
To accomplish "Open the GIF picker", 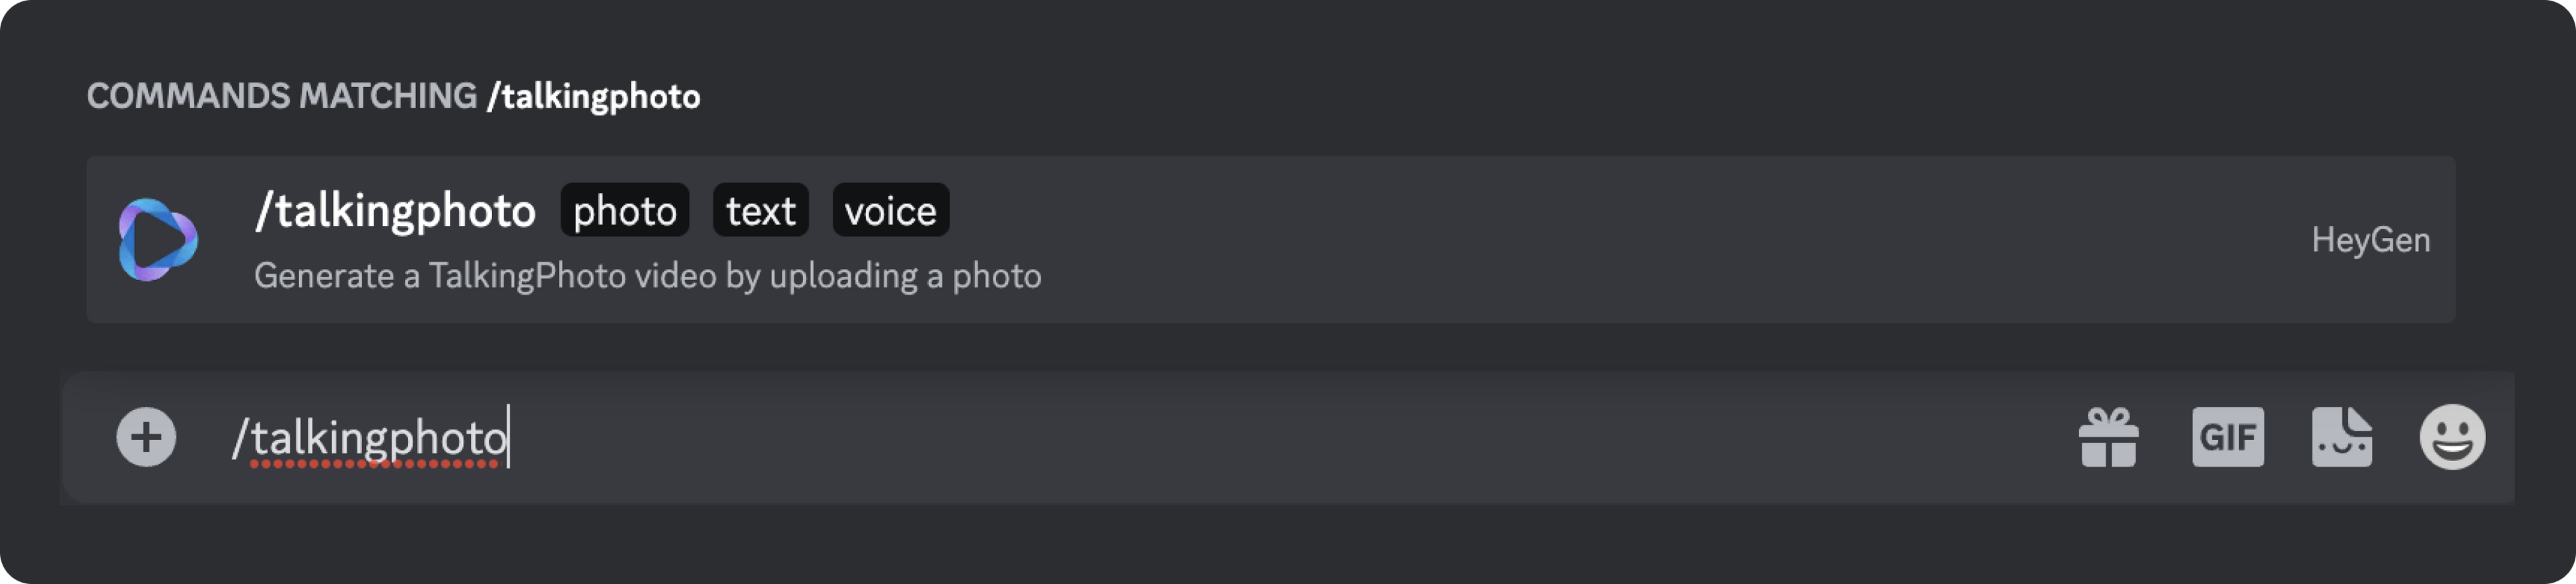I will tap(2228, 437).
